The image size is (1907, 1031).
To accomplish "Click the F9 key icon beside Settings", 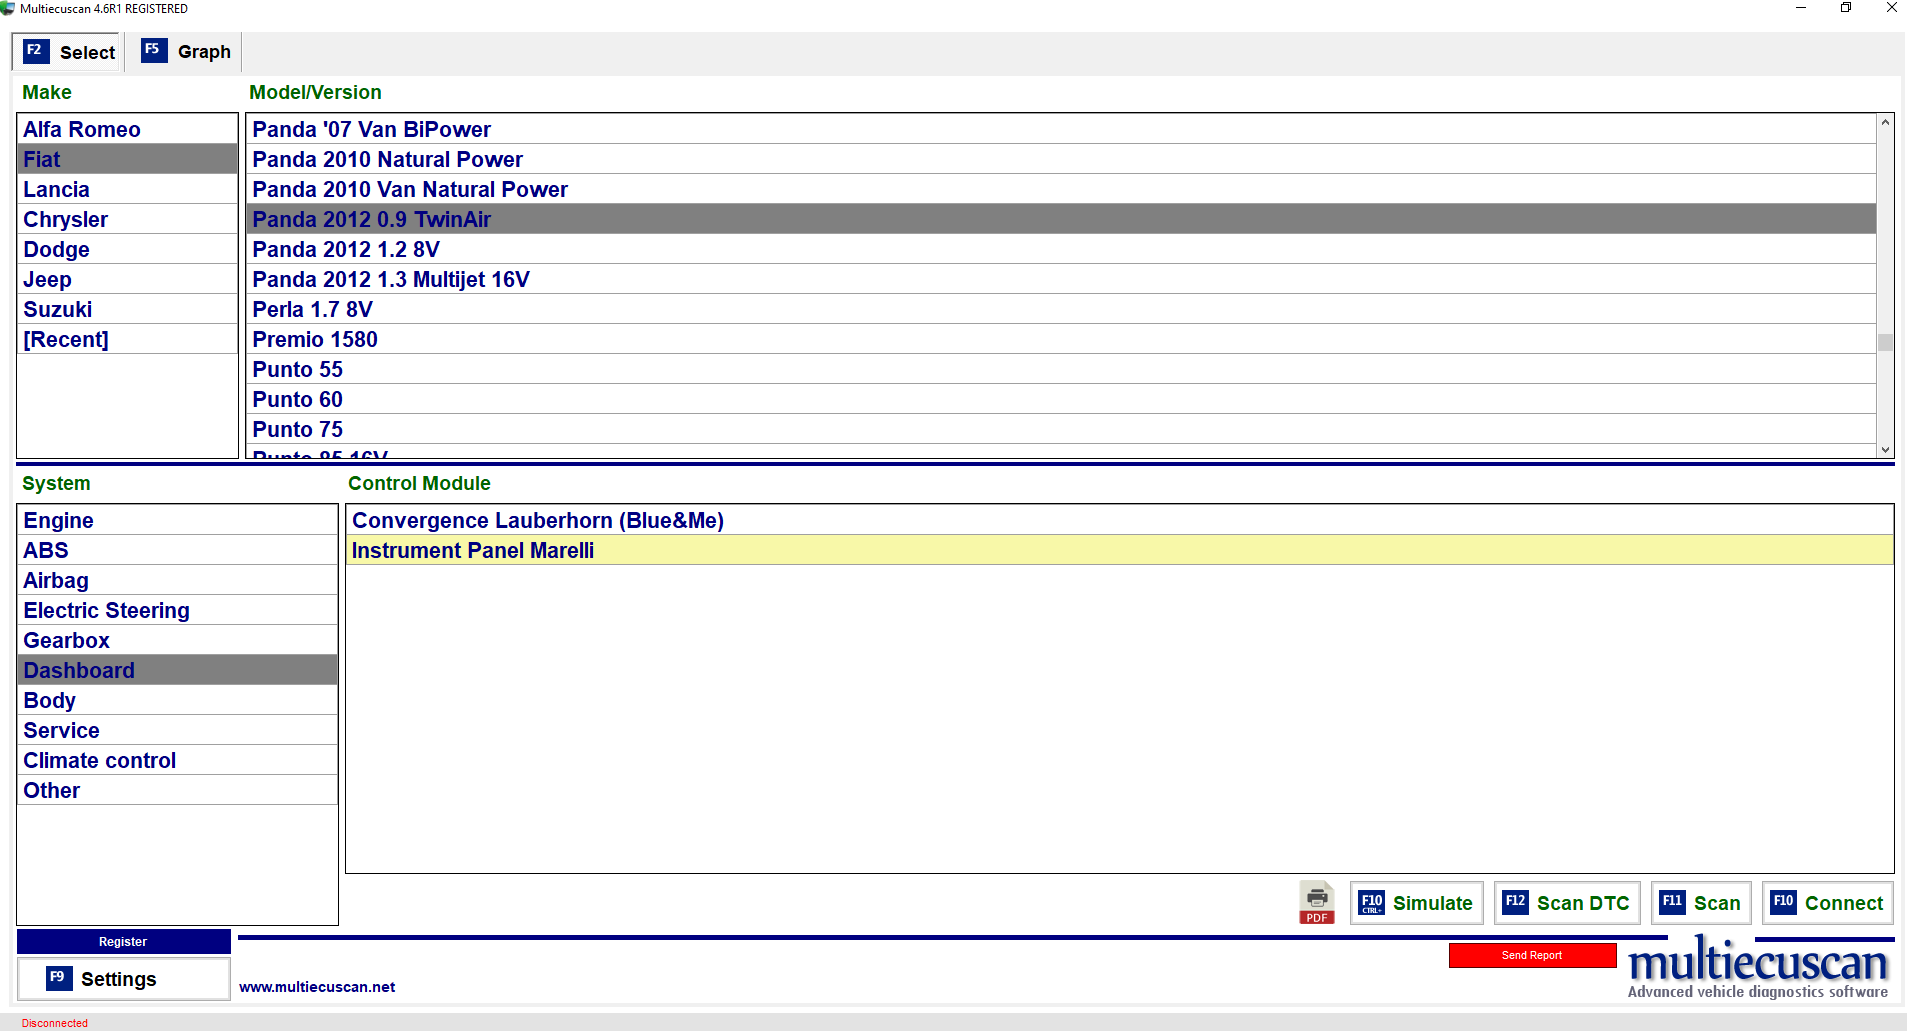I will point(59,978).
